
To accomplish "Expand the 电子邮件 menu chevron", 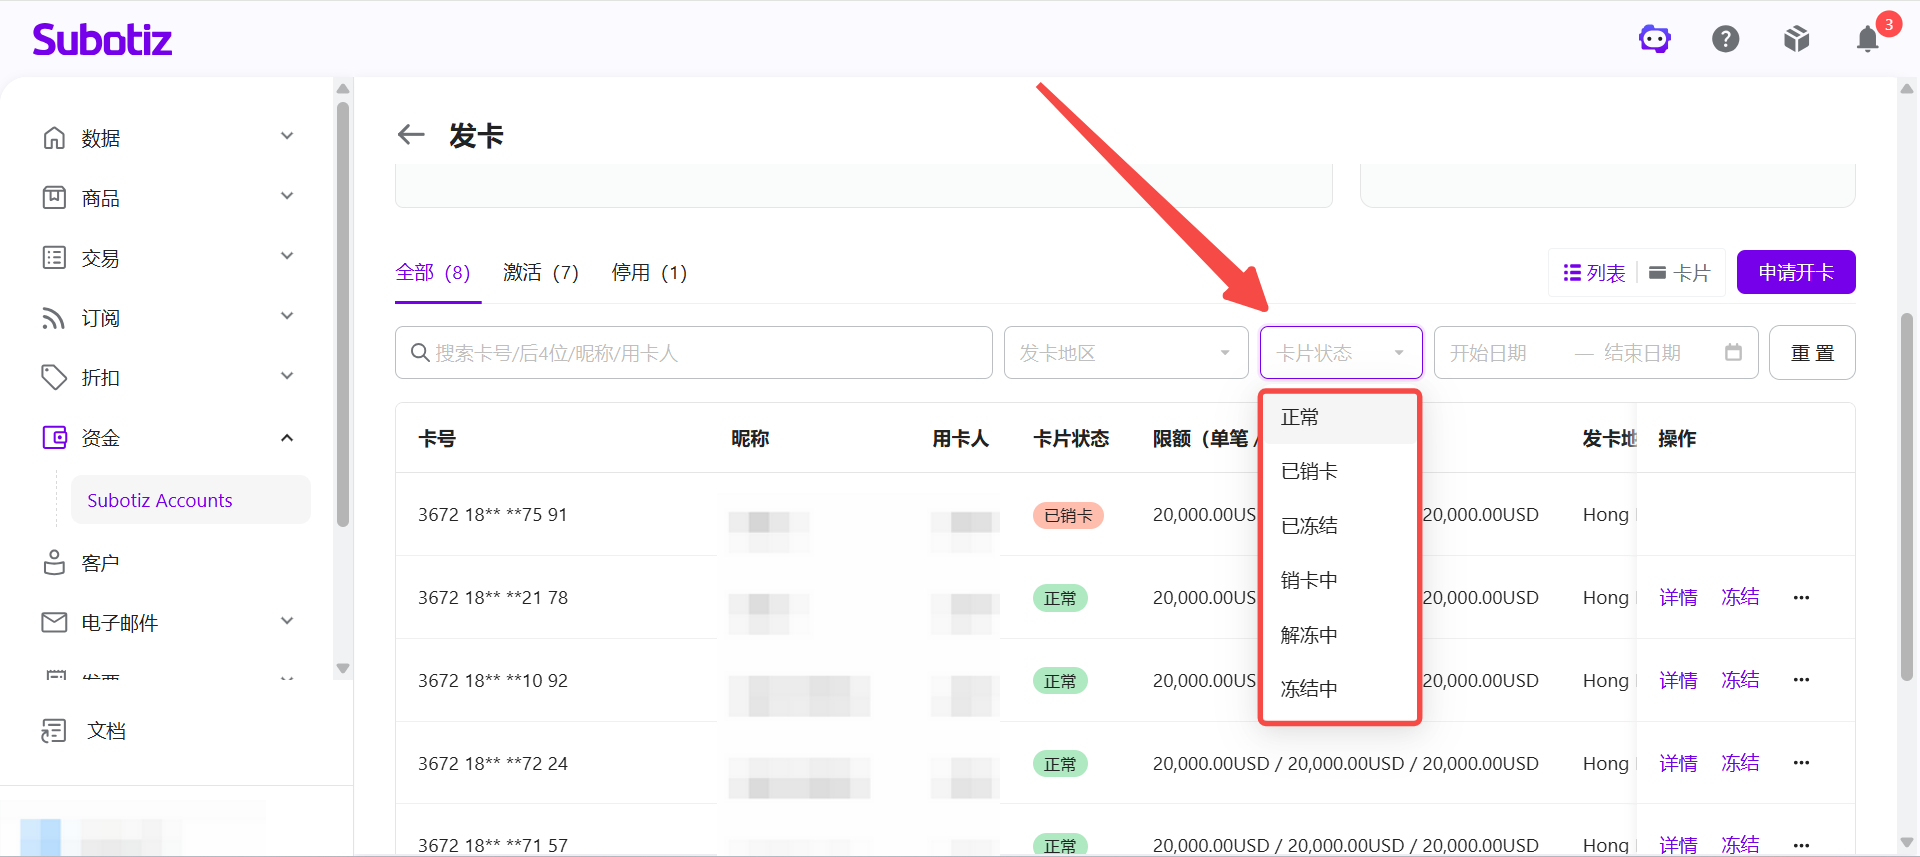I will point(287,621).
